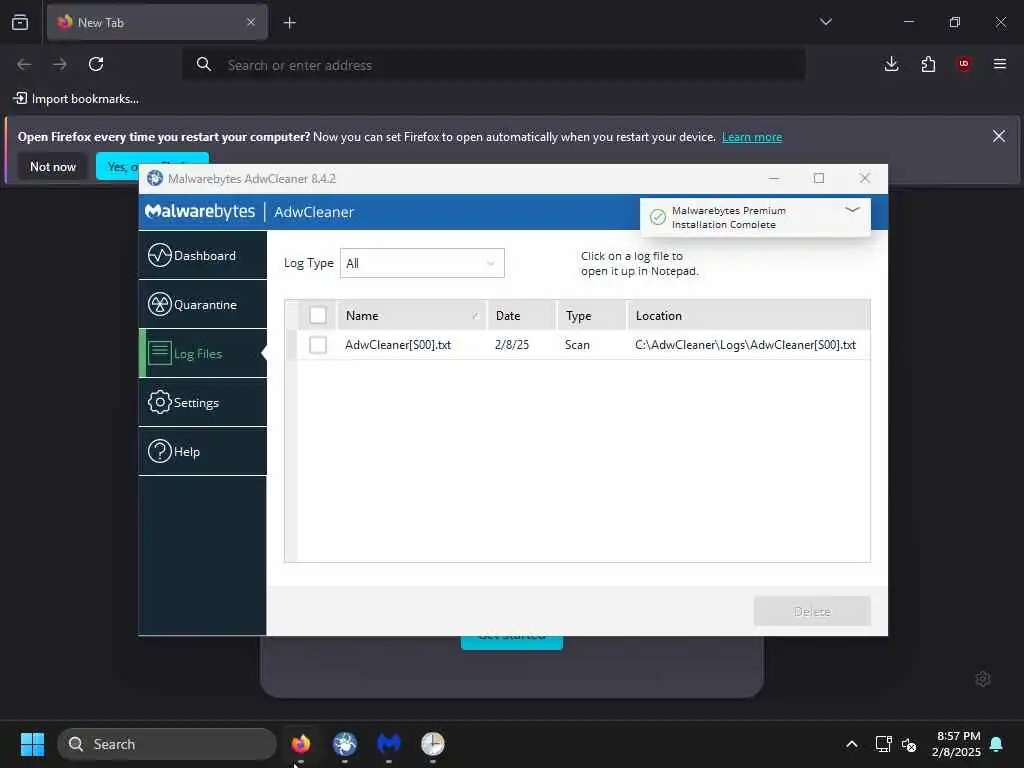Viewport: 1024px width, 768px height.
Task: Open the Windows Start menu
Action: coord(32,744)
